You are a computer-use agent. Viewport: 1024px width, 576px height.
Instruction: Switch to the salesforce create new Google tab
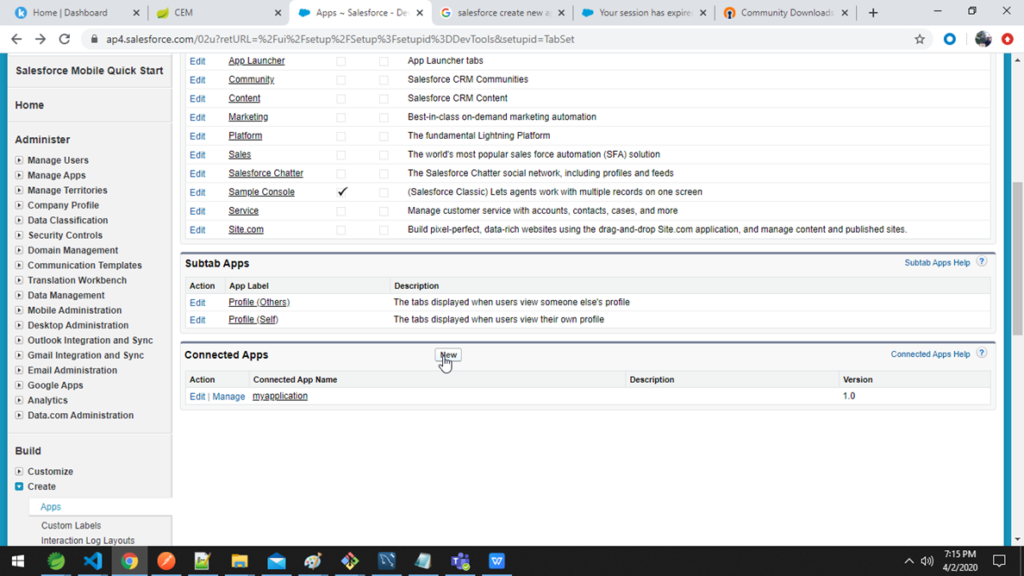[502, 12]
